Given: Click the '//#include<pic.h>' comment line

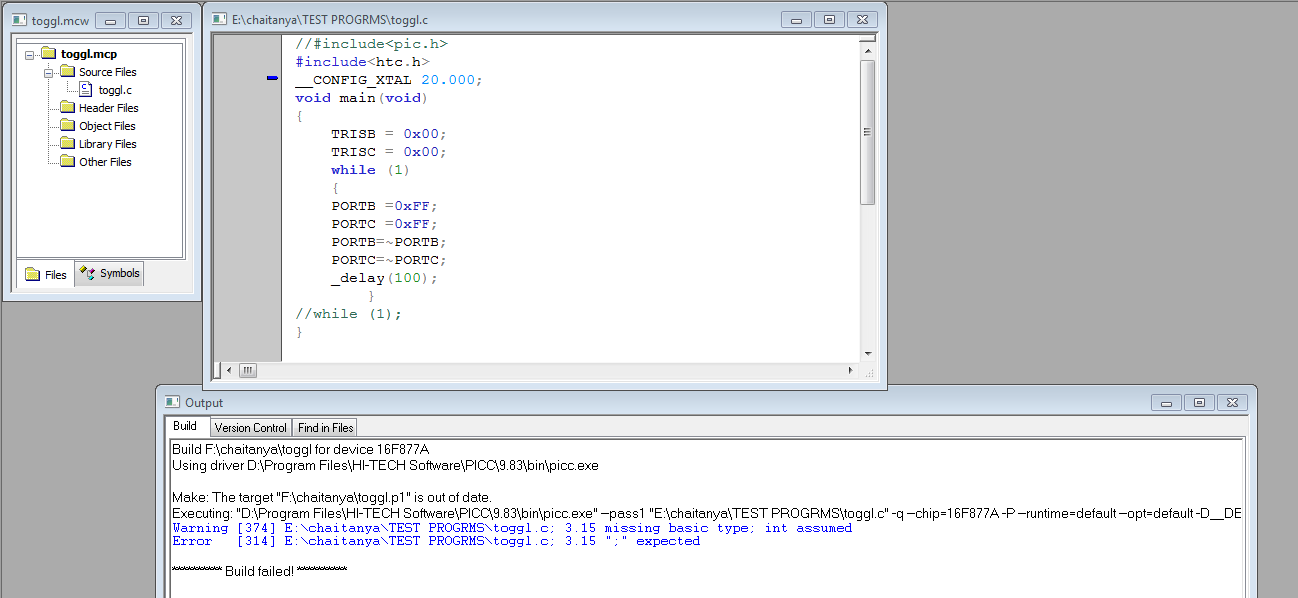Looking at the screenshot, I should tap(371, 44).
